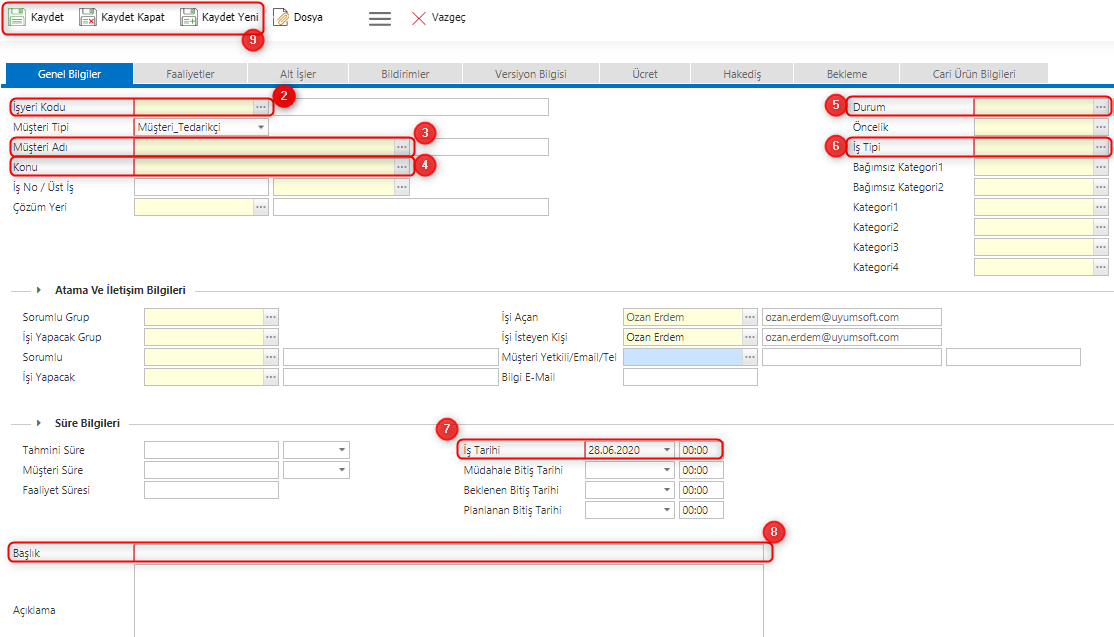Switch to the Versiyon Bilgisi tab

[x=528, y=73]
